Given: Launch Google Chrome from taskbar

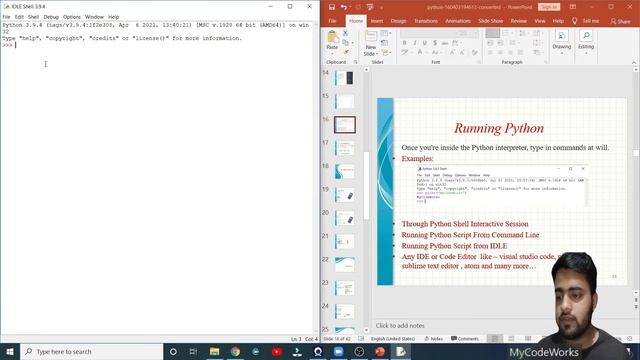Looking at the screenshot, I should (x=235, y=351).
